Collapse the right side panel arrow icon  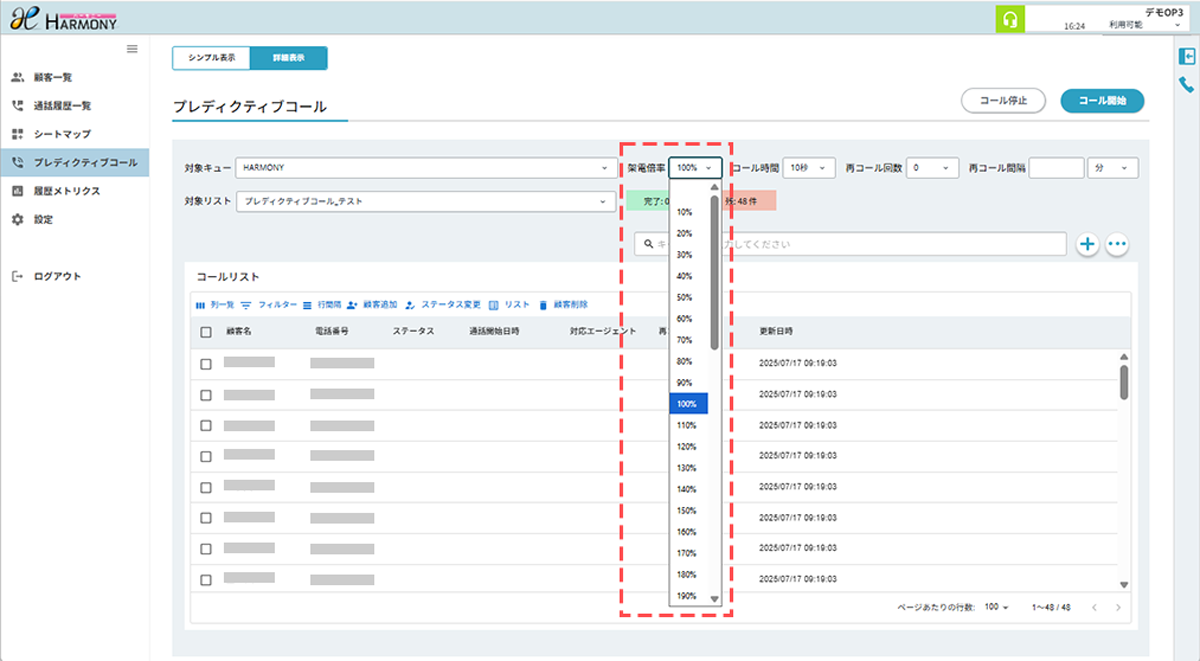(1186, 58)
